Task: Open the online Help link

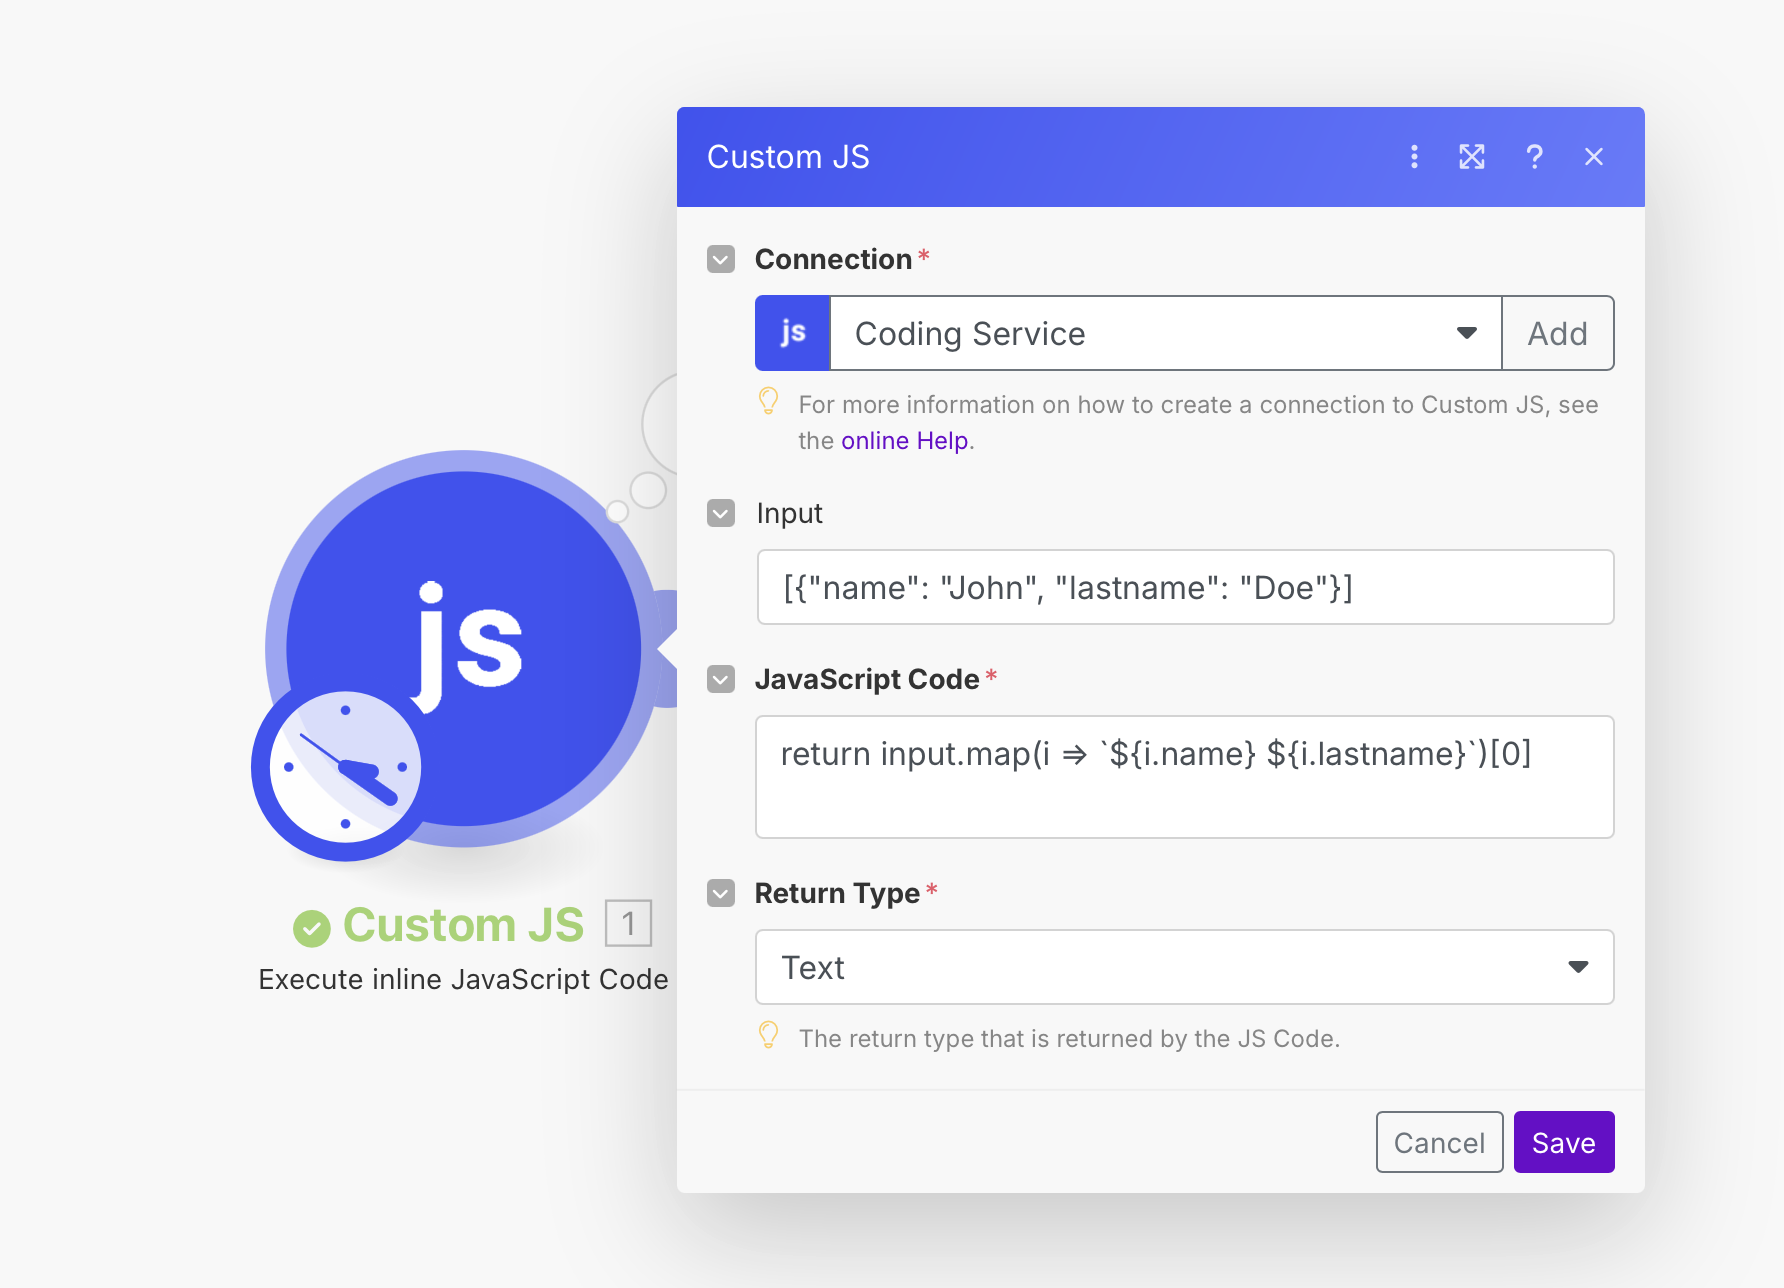Action: coord(904,441)
